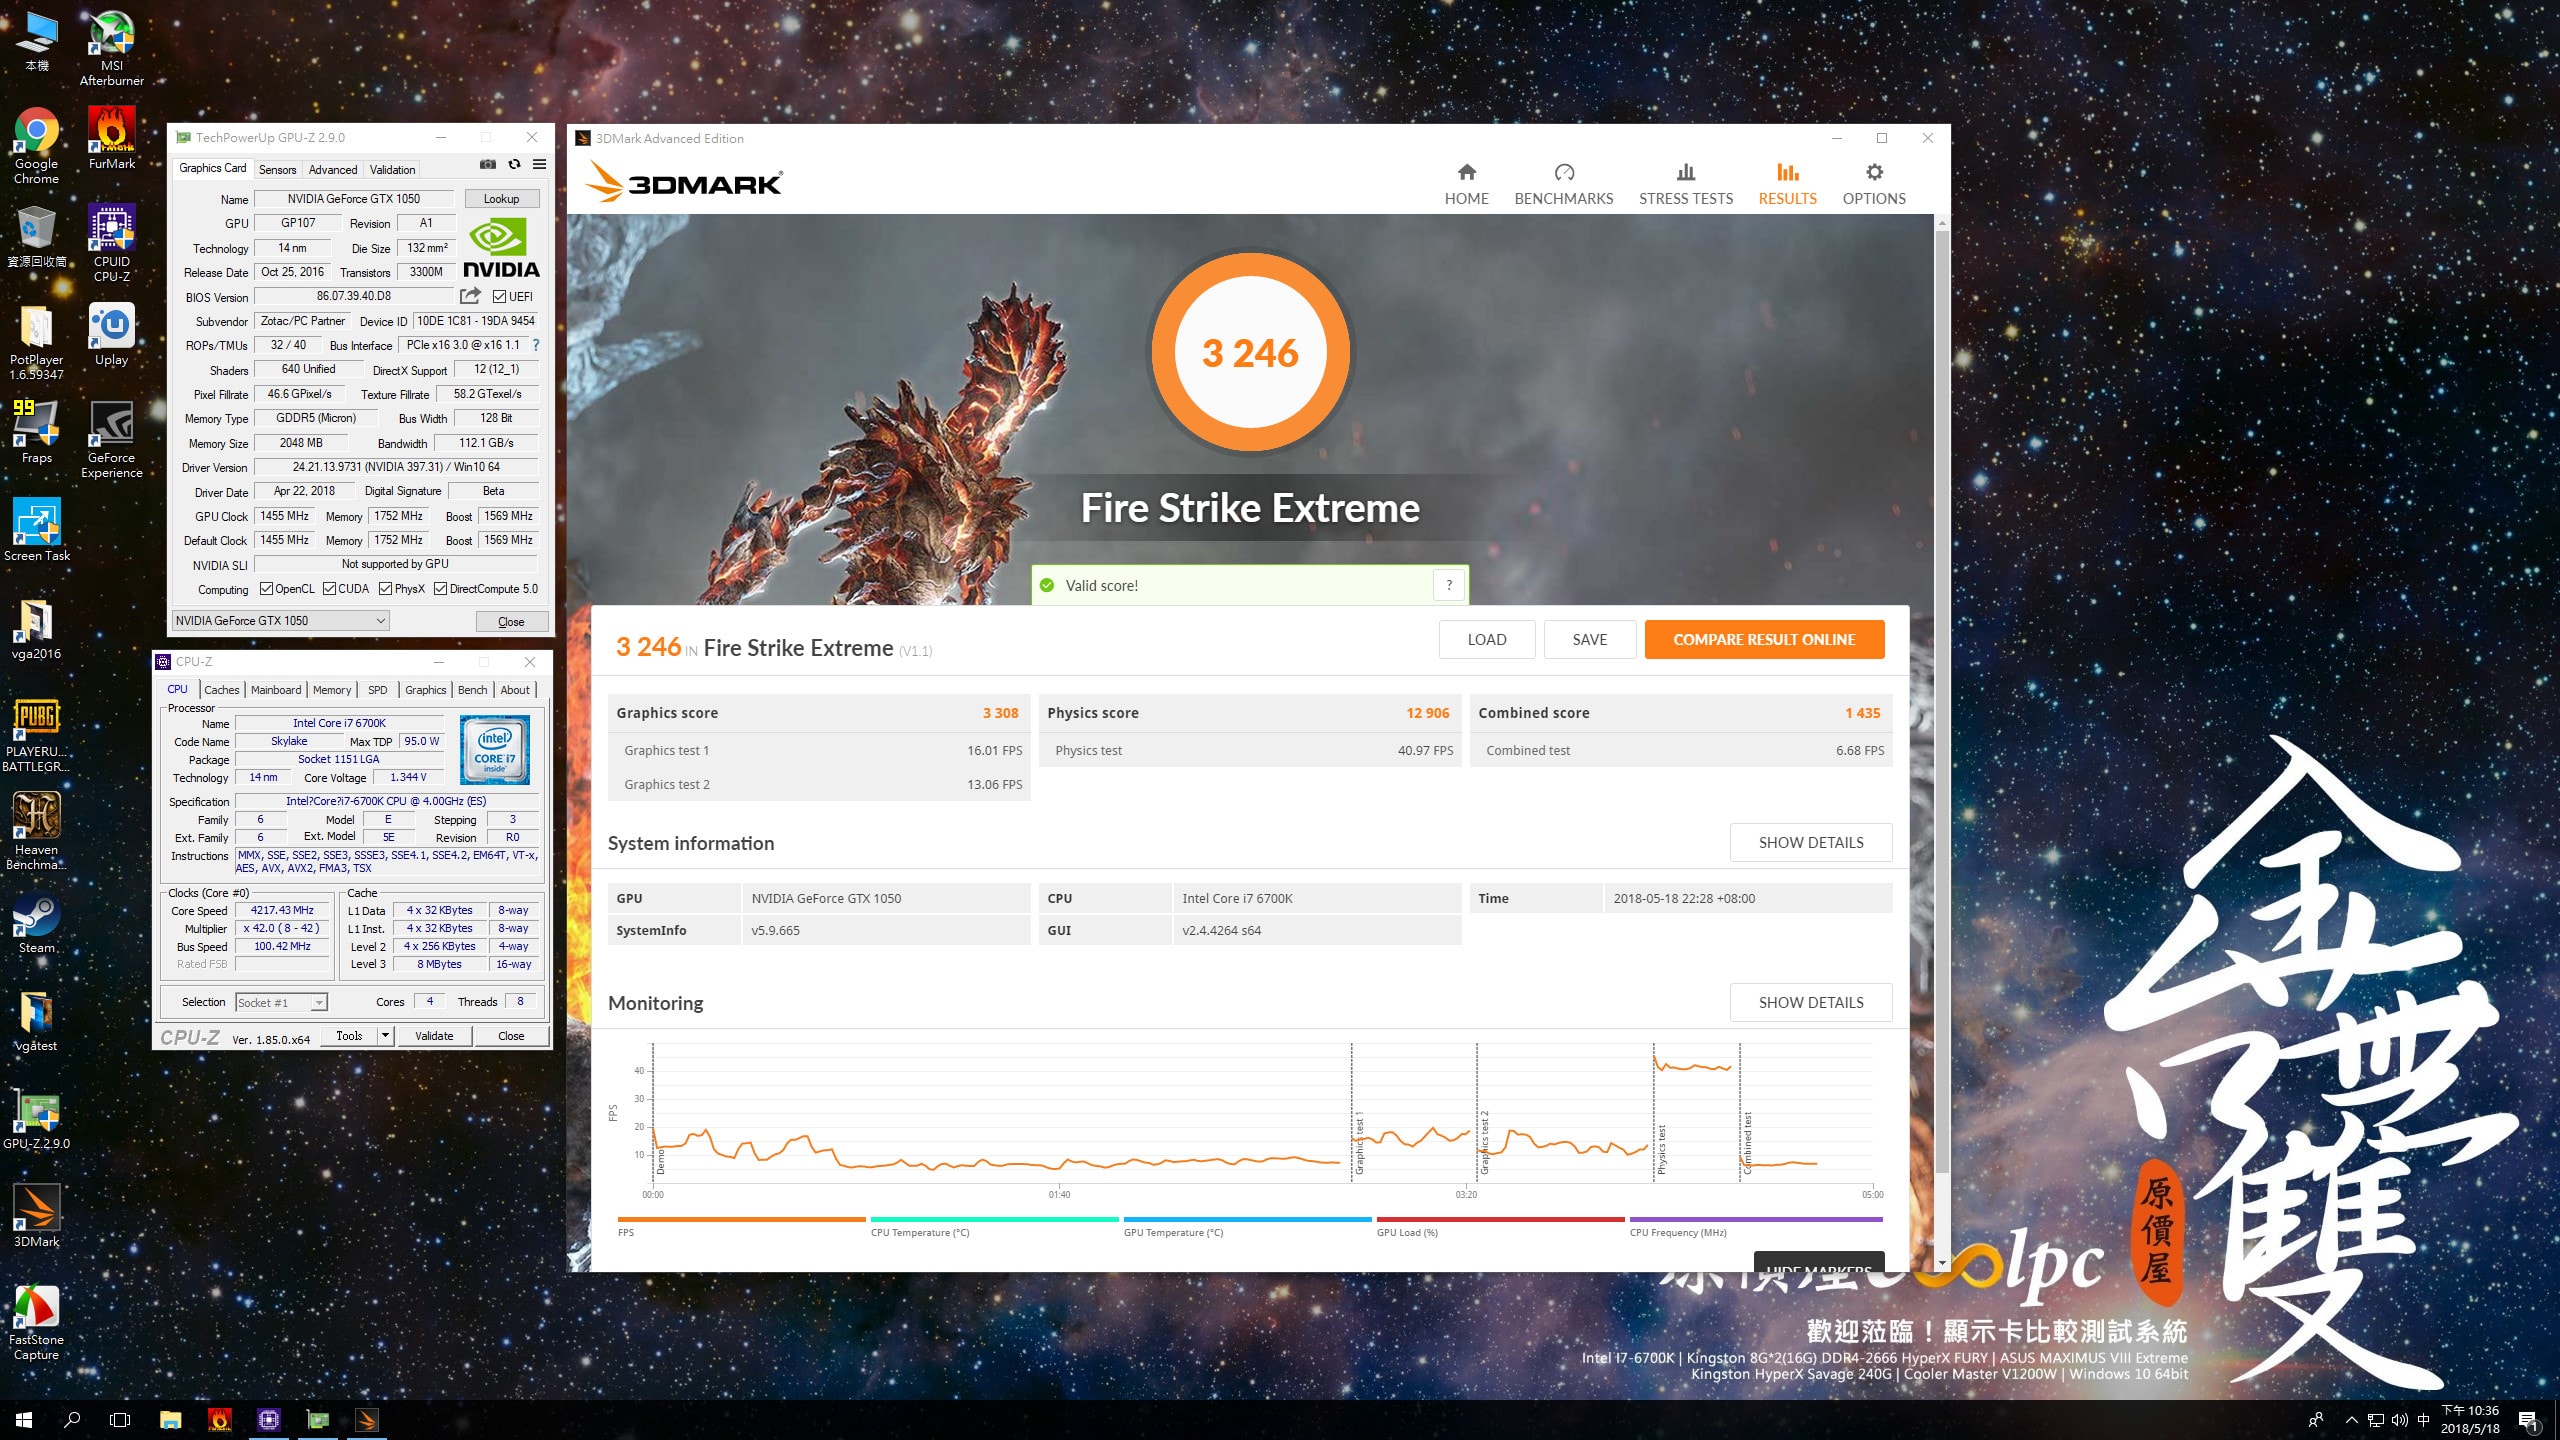The width and height of the screenshot is (2560, 1440).
Task: Click COMPARE RESULT ONLINE button
Action: [1764, 640]
